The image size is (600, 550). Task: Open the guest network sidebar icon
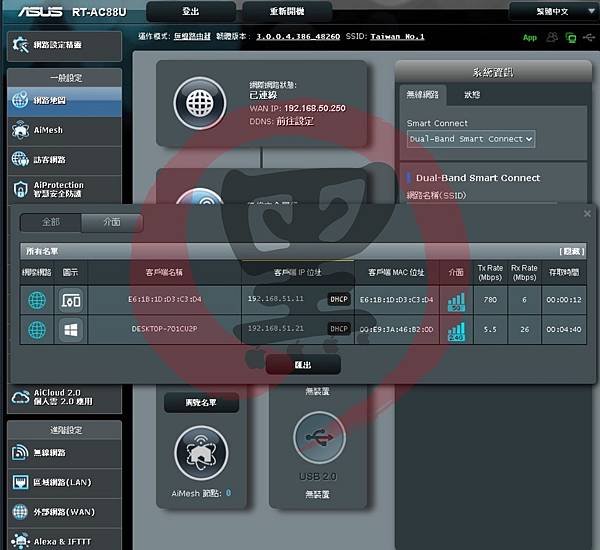20,159
